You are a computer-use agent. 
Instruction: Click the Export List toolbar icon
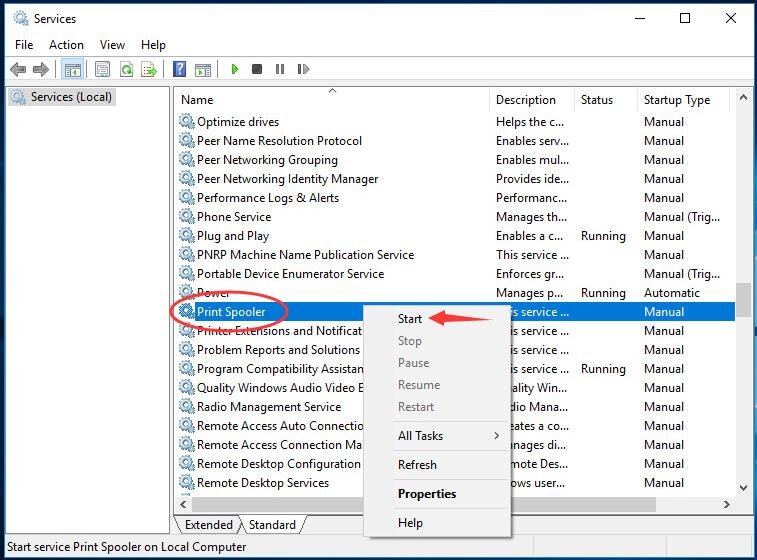(x=149, y=69)
